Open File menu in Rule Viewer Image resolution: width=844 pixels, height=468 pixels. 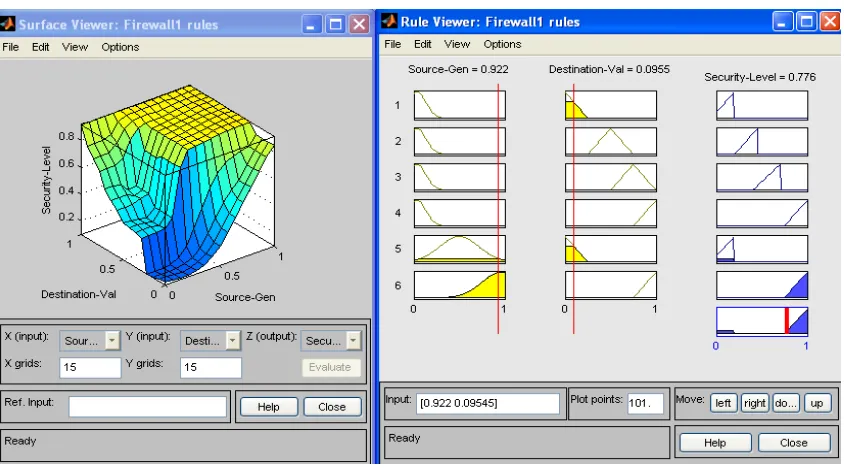tap(392, 44)
